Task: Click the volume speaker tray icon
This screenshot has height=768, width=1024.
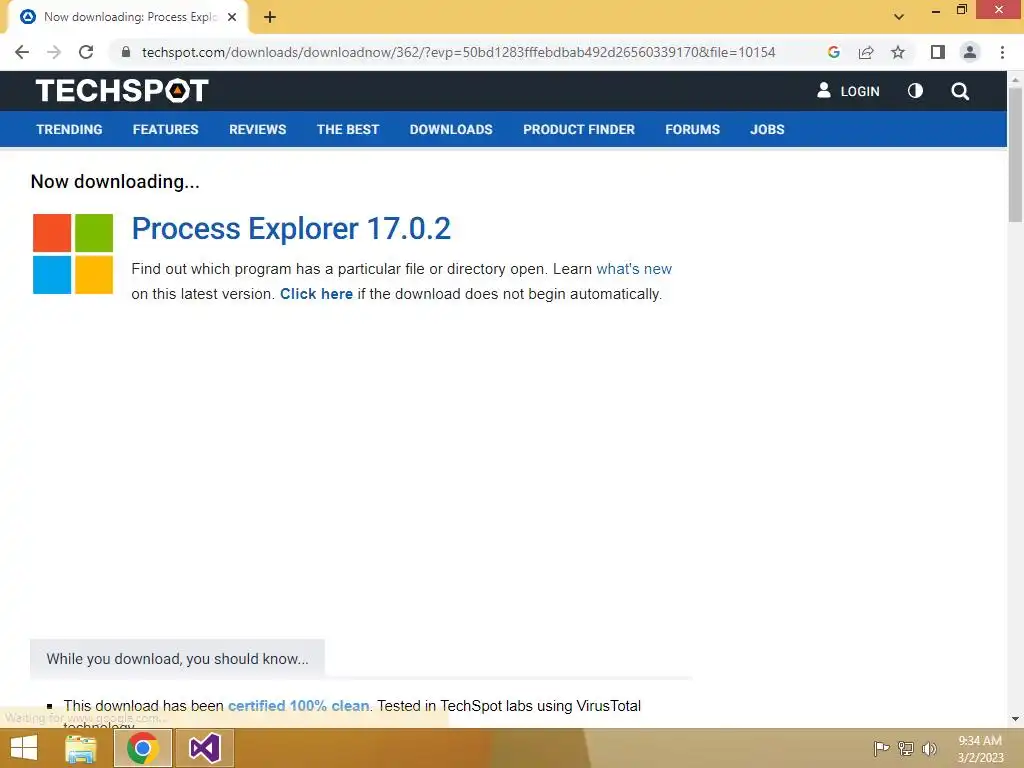Action: point(929,748)
